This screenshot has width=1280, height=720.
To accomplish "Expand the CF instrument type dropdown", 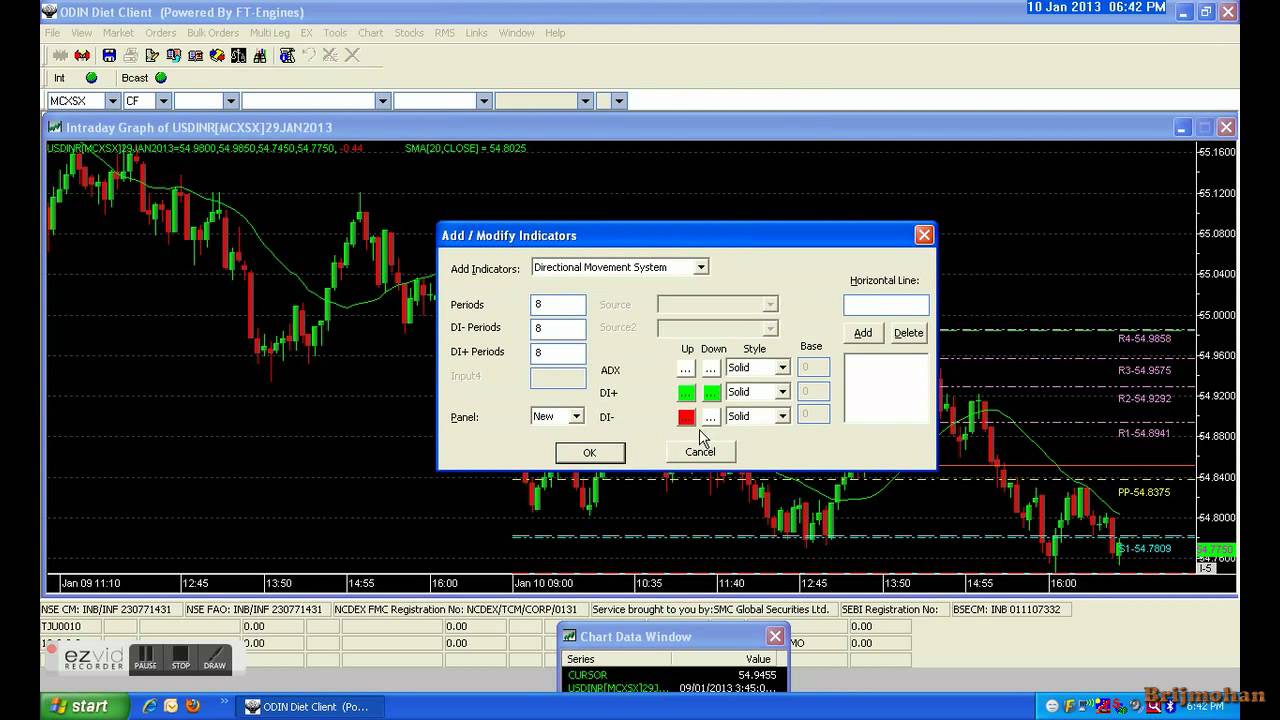I will click(164, 101).
